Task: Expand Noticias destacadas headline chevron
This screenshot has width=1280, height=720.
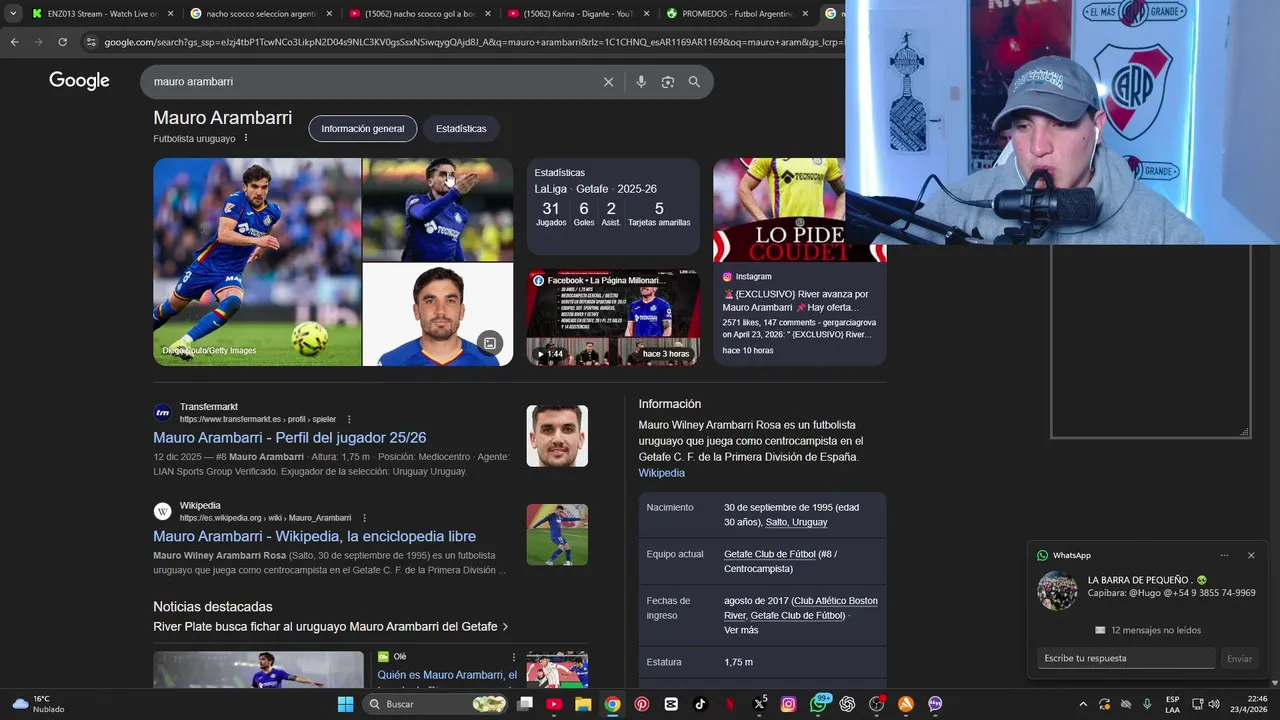Action: pos(505,627)
